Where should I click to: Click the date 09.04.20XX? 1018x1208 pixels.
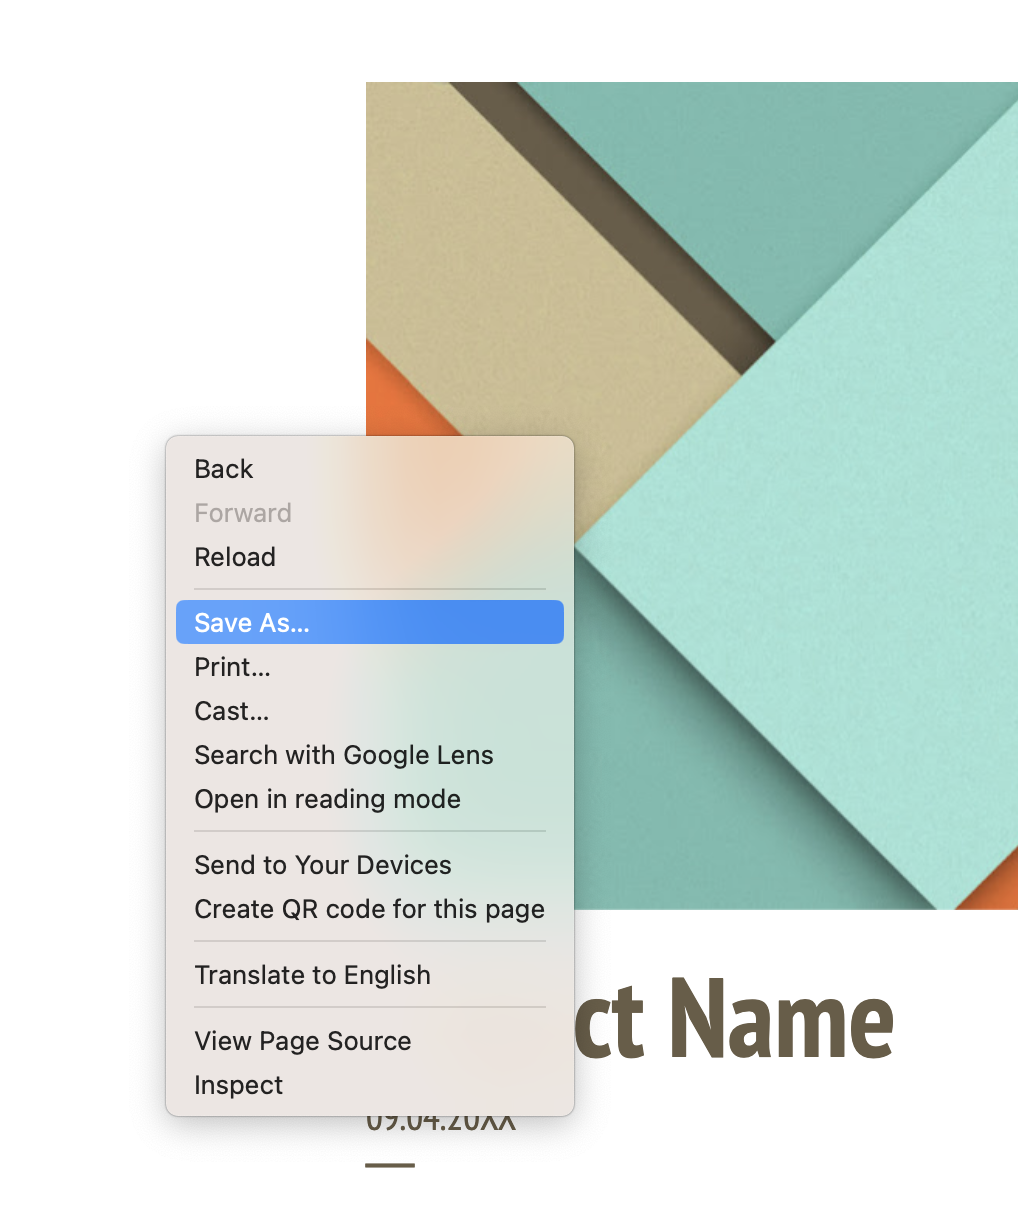tap(440, 1122)
